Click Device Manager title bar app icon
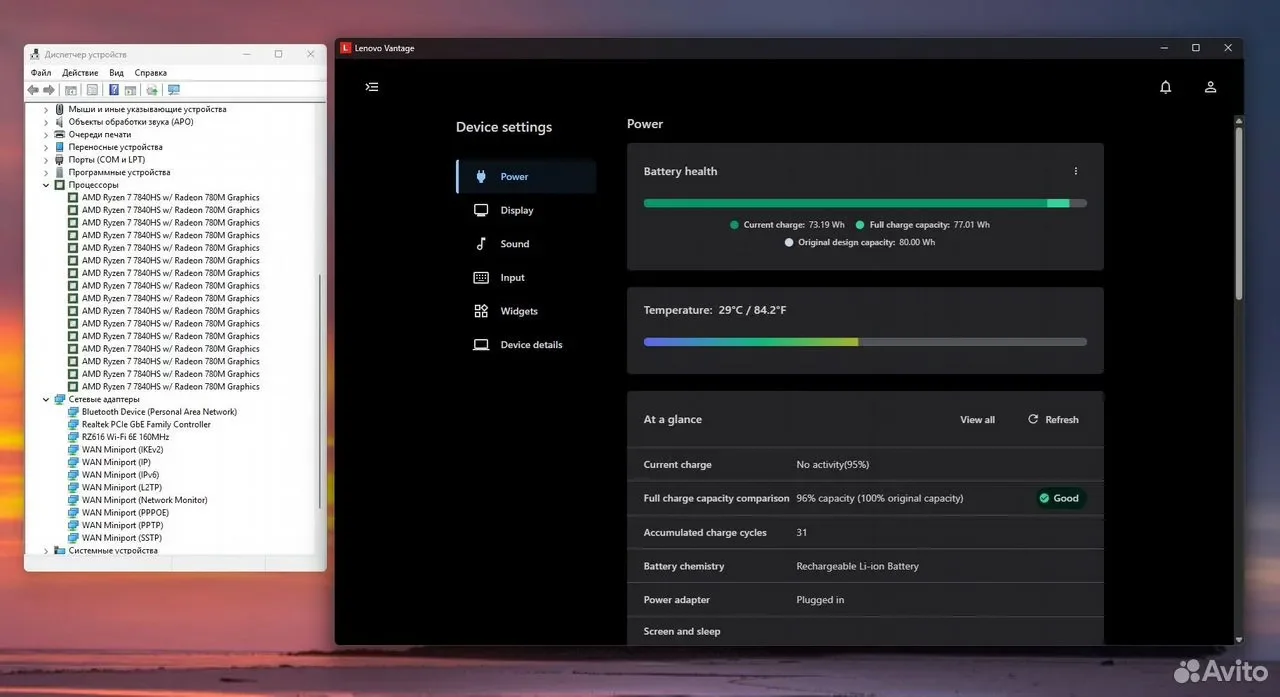Viewport: 1280px width, 697px height. [35, 54]
